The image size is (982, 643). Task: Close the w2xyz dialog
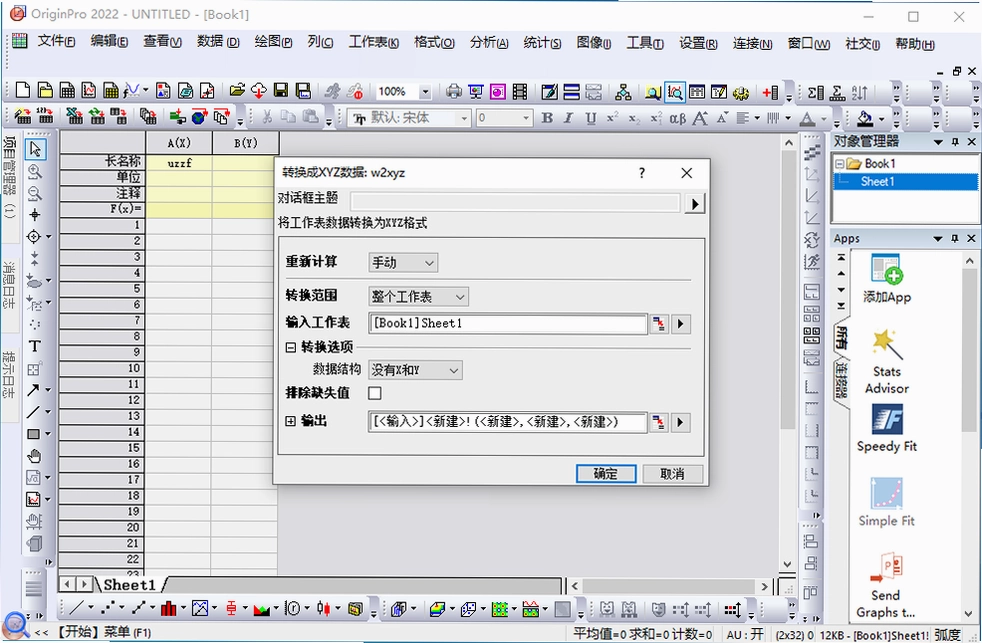point(686,173)
